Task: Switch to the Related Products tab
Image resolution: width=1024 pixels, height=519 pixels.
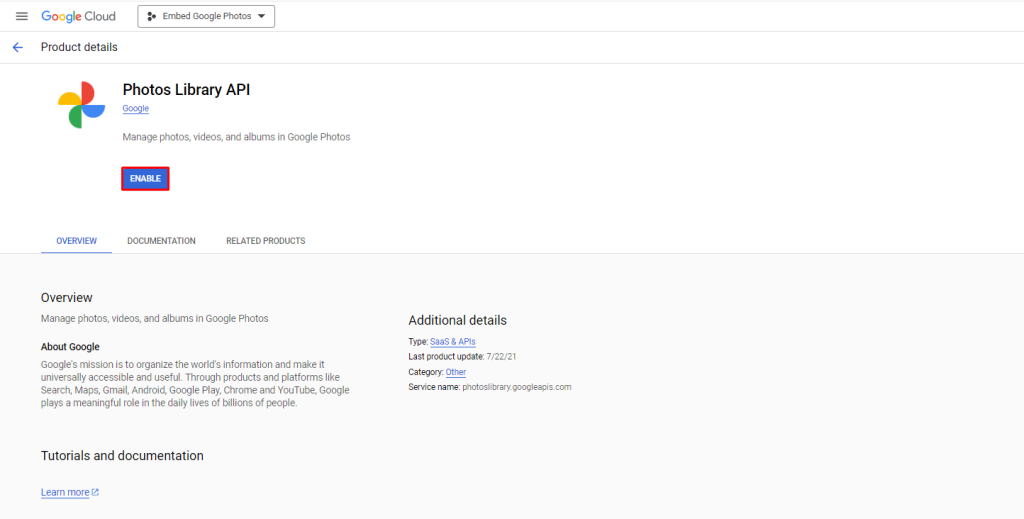Action: tap(266, 241)
